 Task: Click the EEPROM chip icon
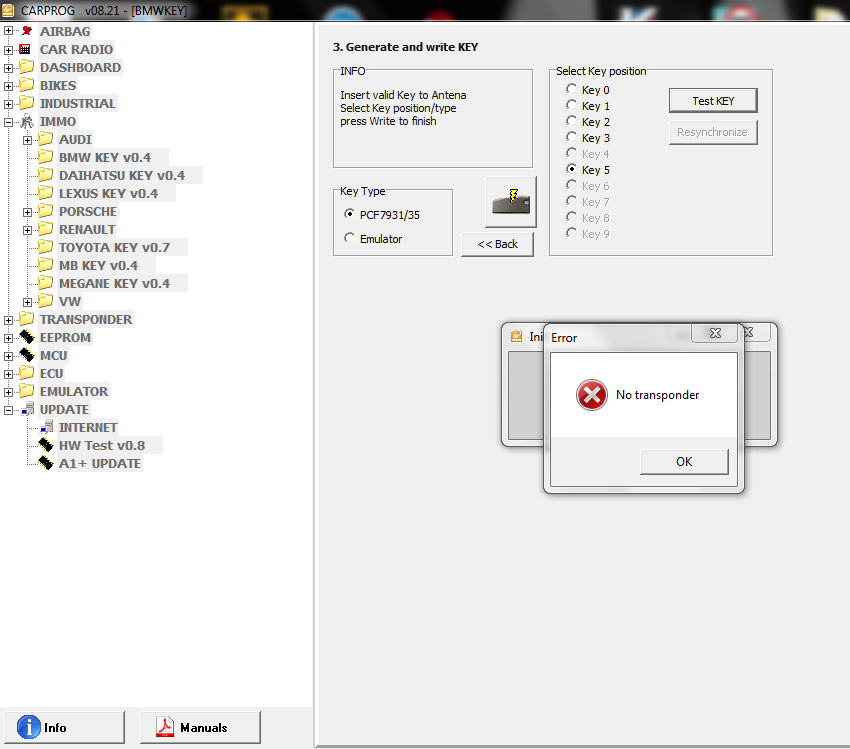click(27, 337)
